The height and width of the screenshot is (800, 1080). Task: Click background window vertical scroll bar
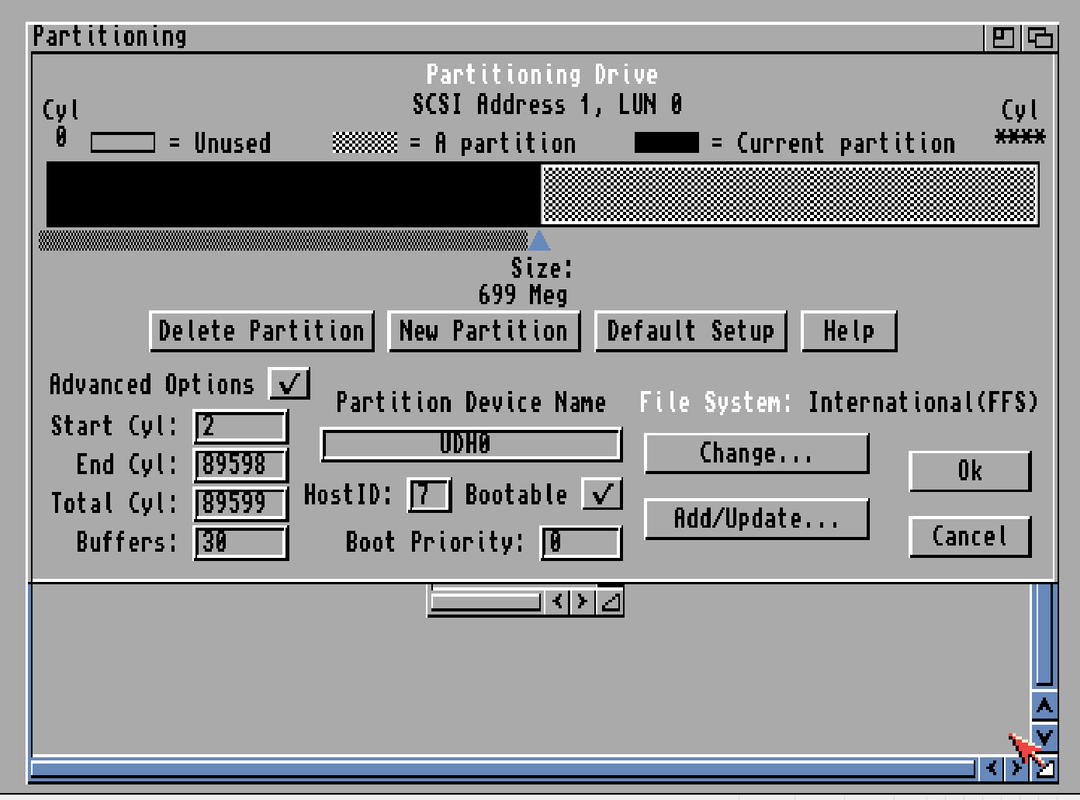(x=1044, y=635)
